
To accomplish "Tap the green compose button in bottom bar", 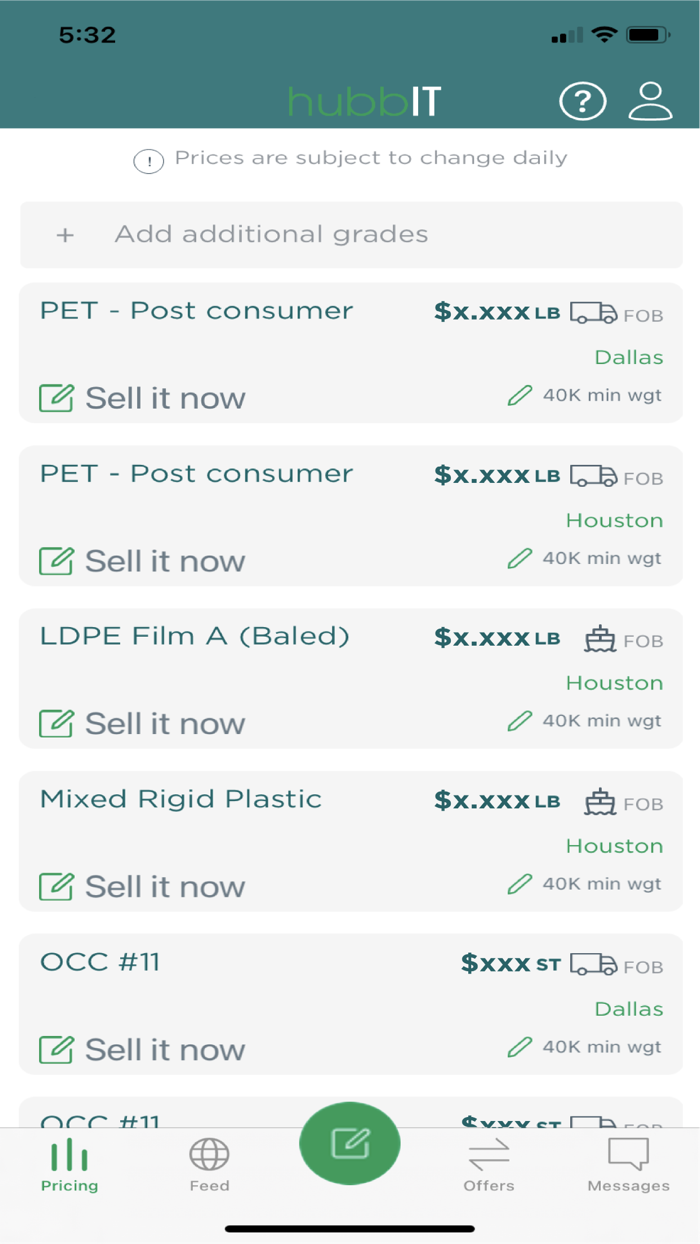I will point(350,1143).
